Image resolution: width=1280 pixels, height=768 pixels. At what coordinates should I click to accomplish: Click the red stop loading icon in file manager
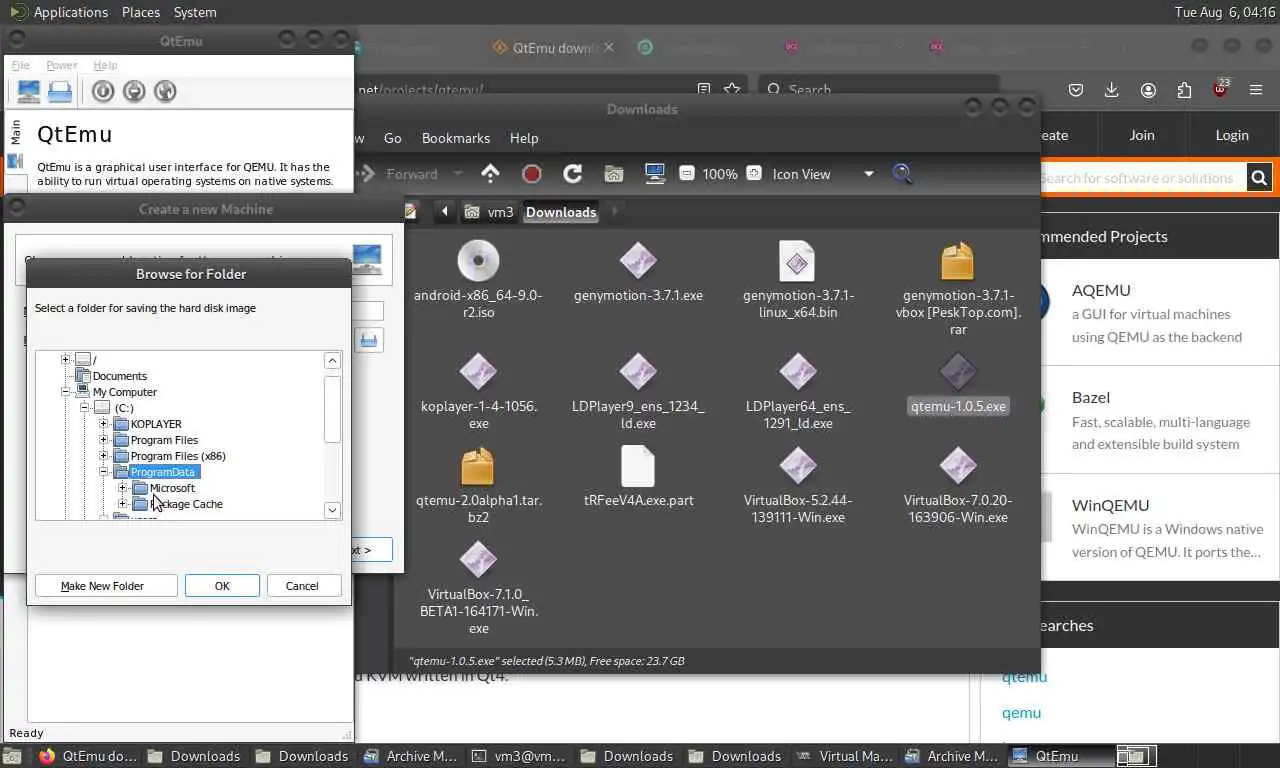click(532, 174)
